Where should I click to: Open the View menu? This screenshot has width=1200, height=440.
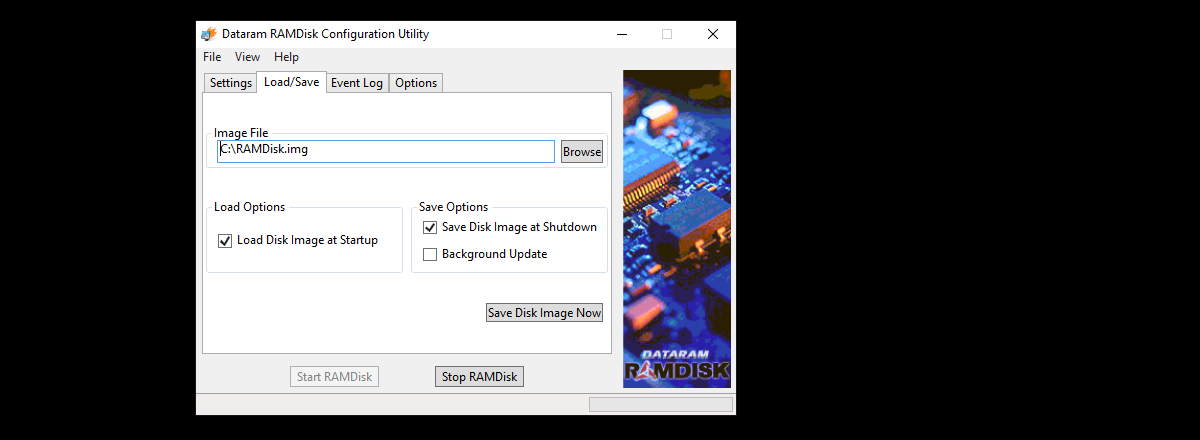248,57
